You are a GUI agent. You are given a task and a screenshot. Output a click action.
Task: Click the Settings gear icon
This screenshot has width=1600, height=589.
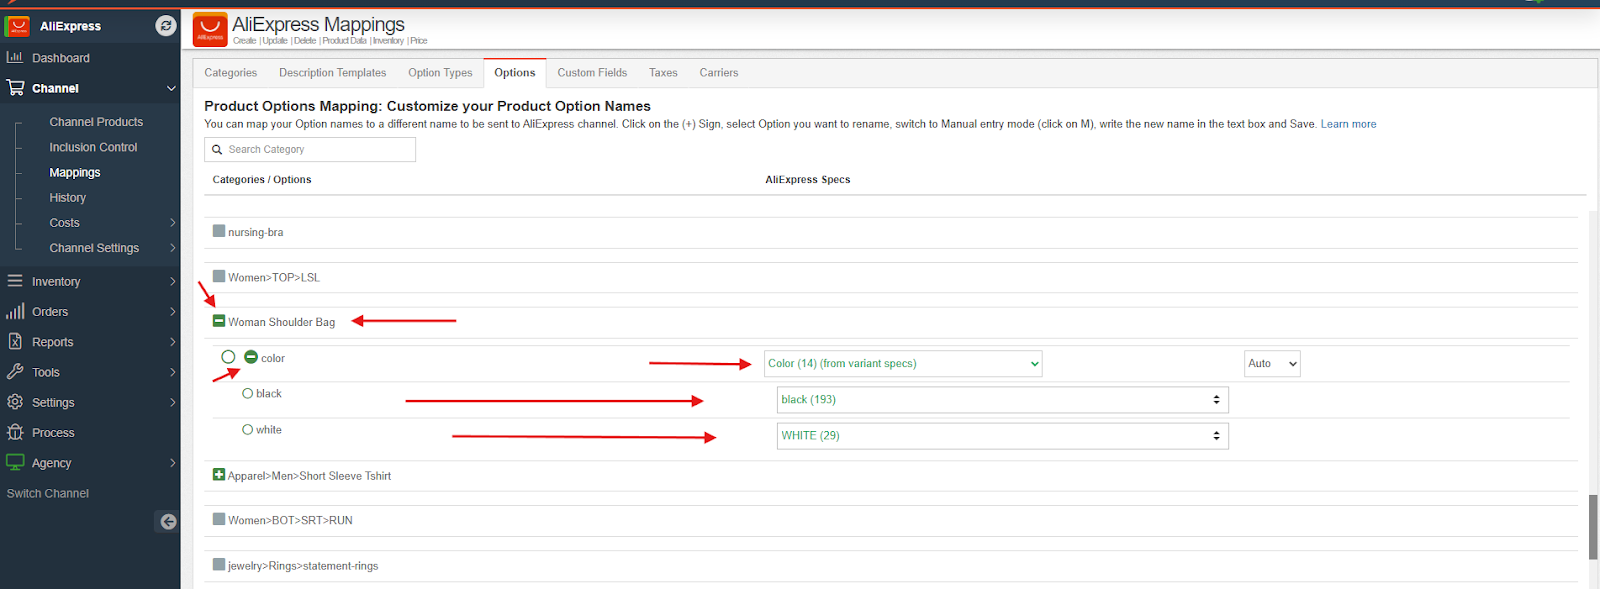click(x=15, y=402)
